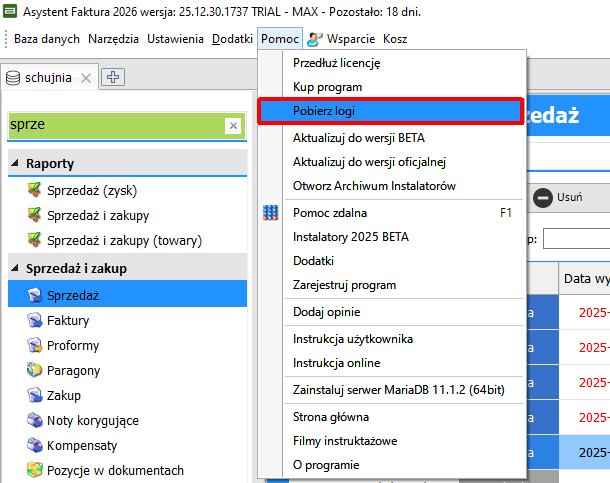Clear the sidebar search field text
This screenshot has width=610, height=483.
click(x=233, y=125)
